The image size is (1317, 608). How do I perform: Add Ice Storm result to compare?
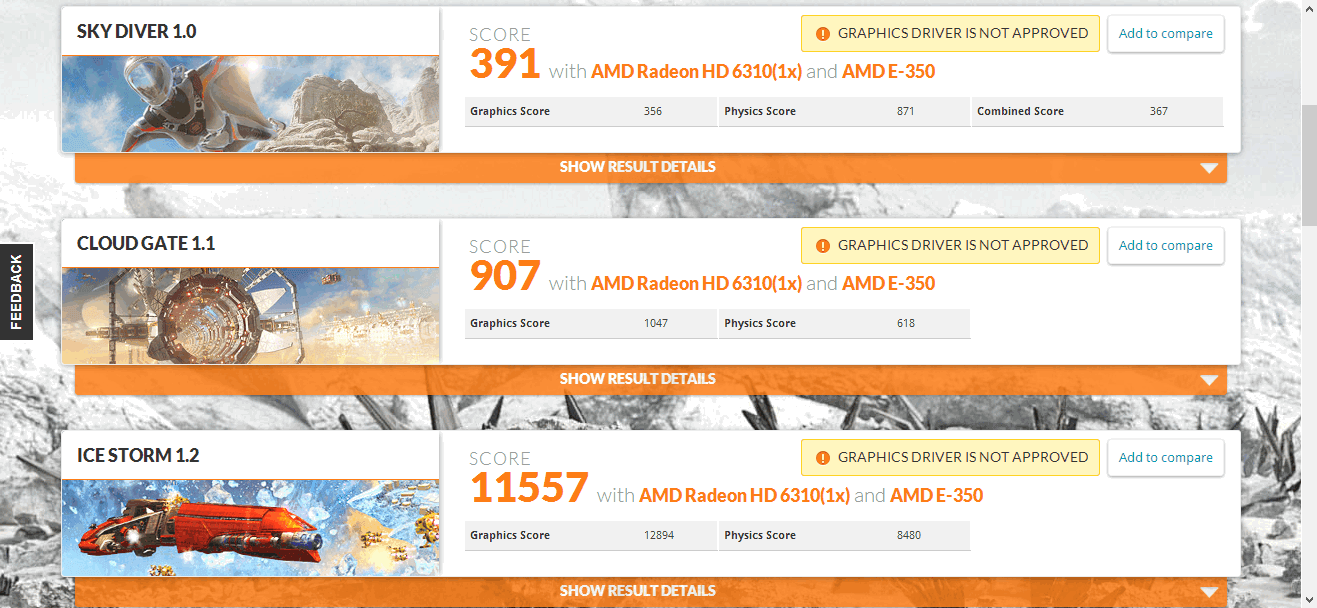(1165, 458)
